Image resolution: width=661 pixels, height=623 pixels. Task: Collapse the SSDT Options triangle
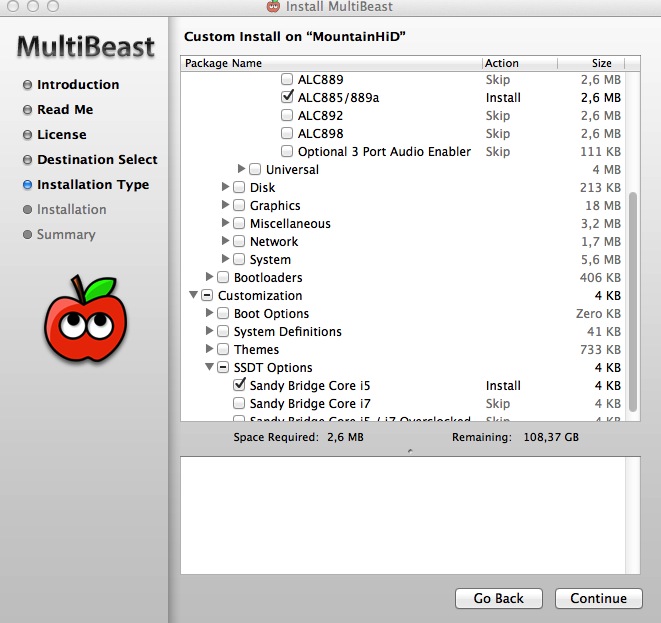(x=209, y=367)
